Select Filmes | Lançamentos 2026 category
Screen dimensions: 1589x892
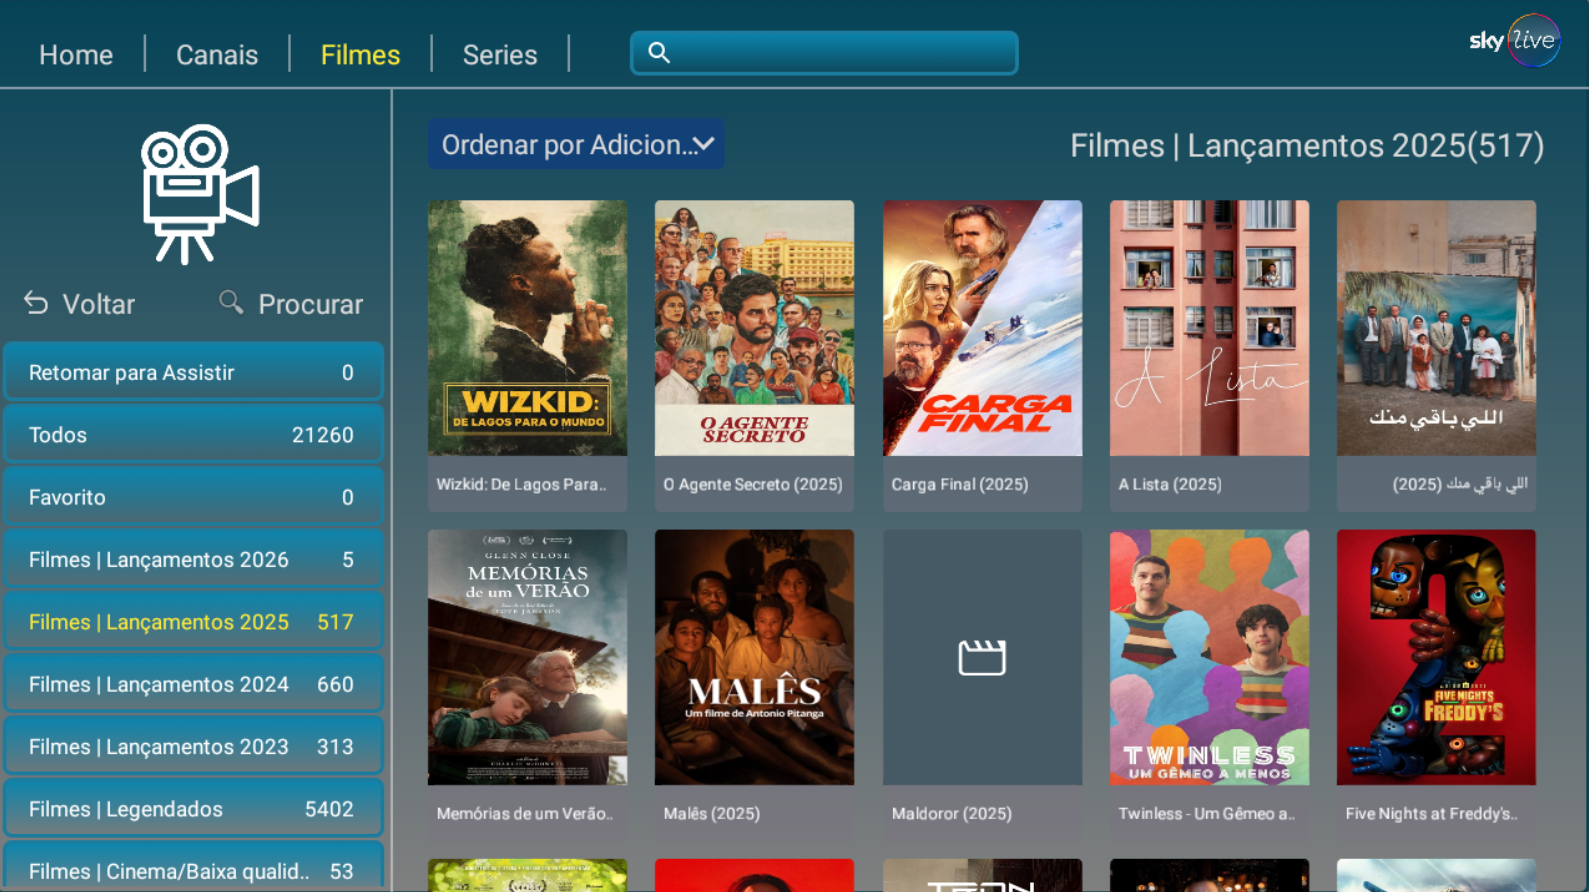194,559
